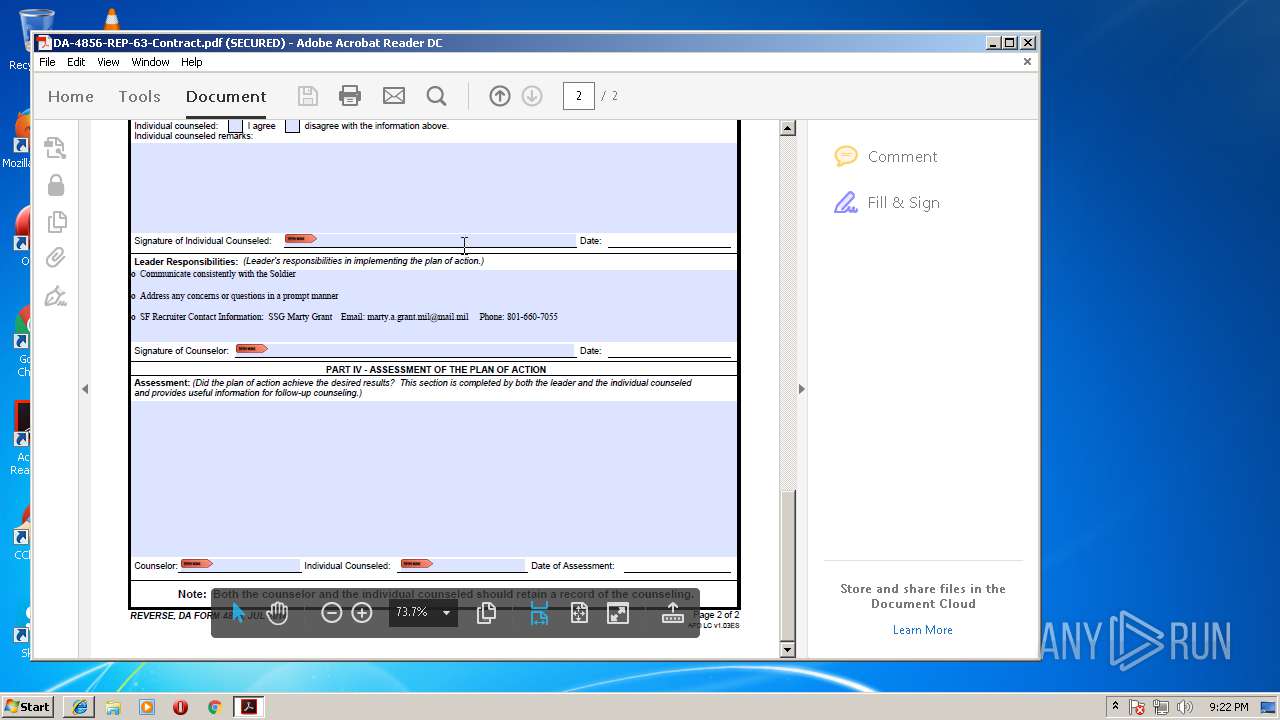The height and width of the screenshot is (720, 1280).
Task: Click the page number input field
Action: [579, 96]
